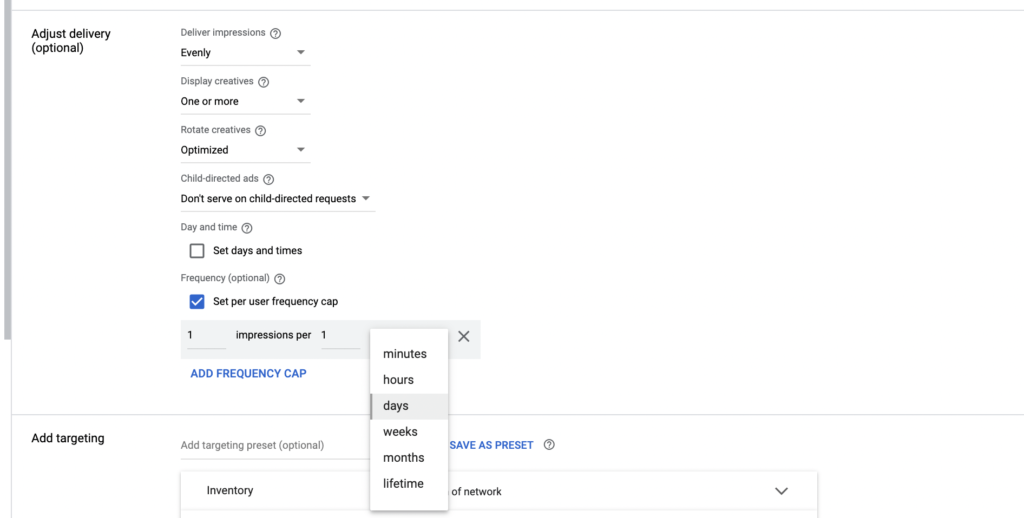Click help icon next to Frequency (optional)

(280, 279)
